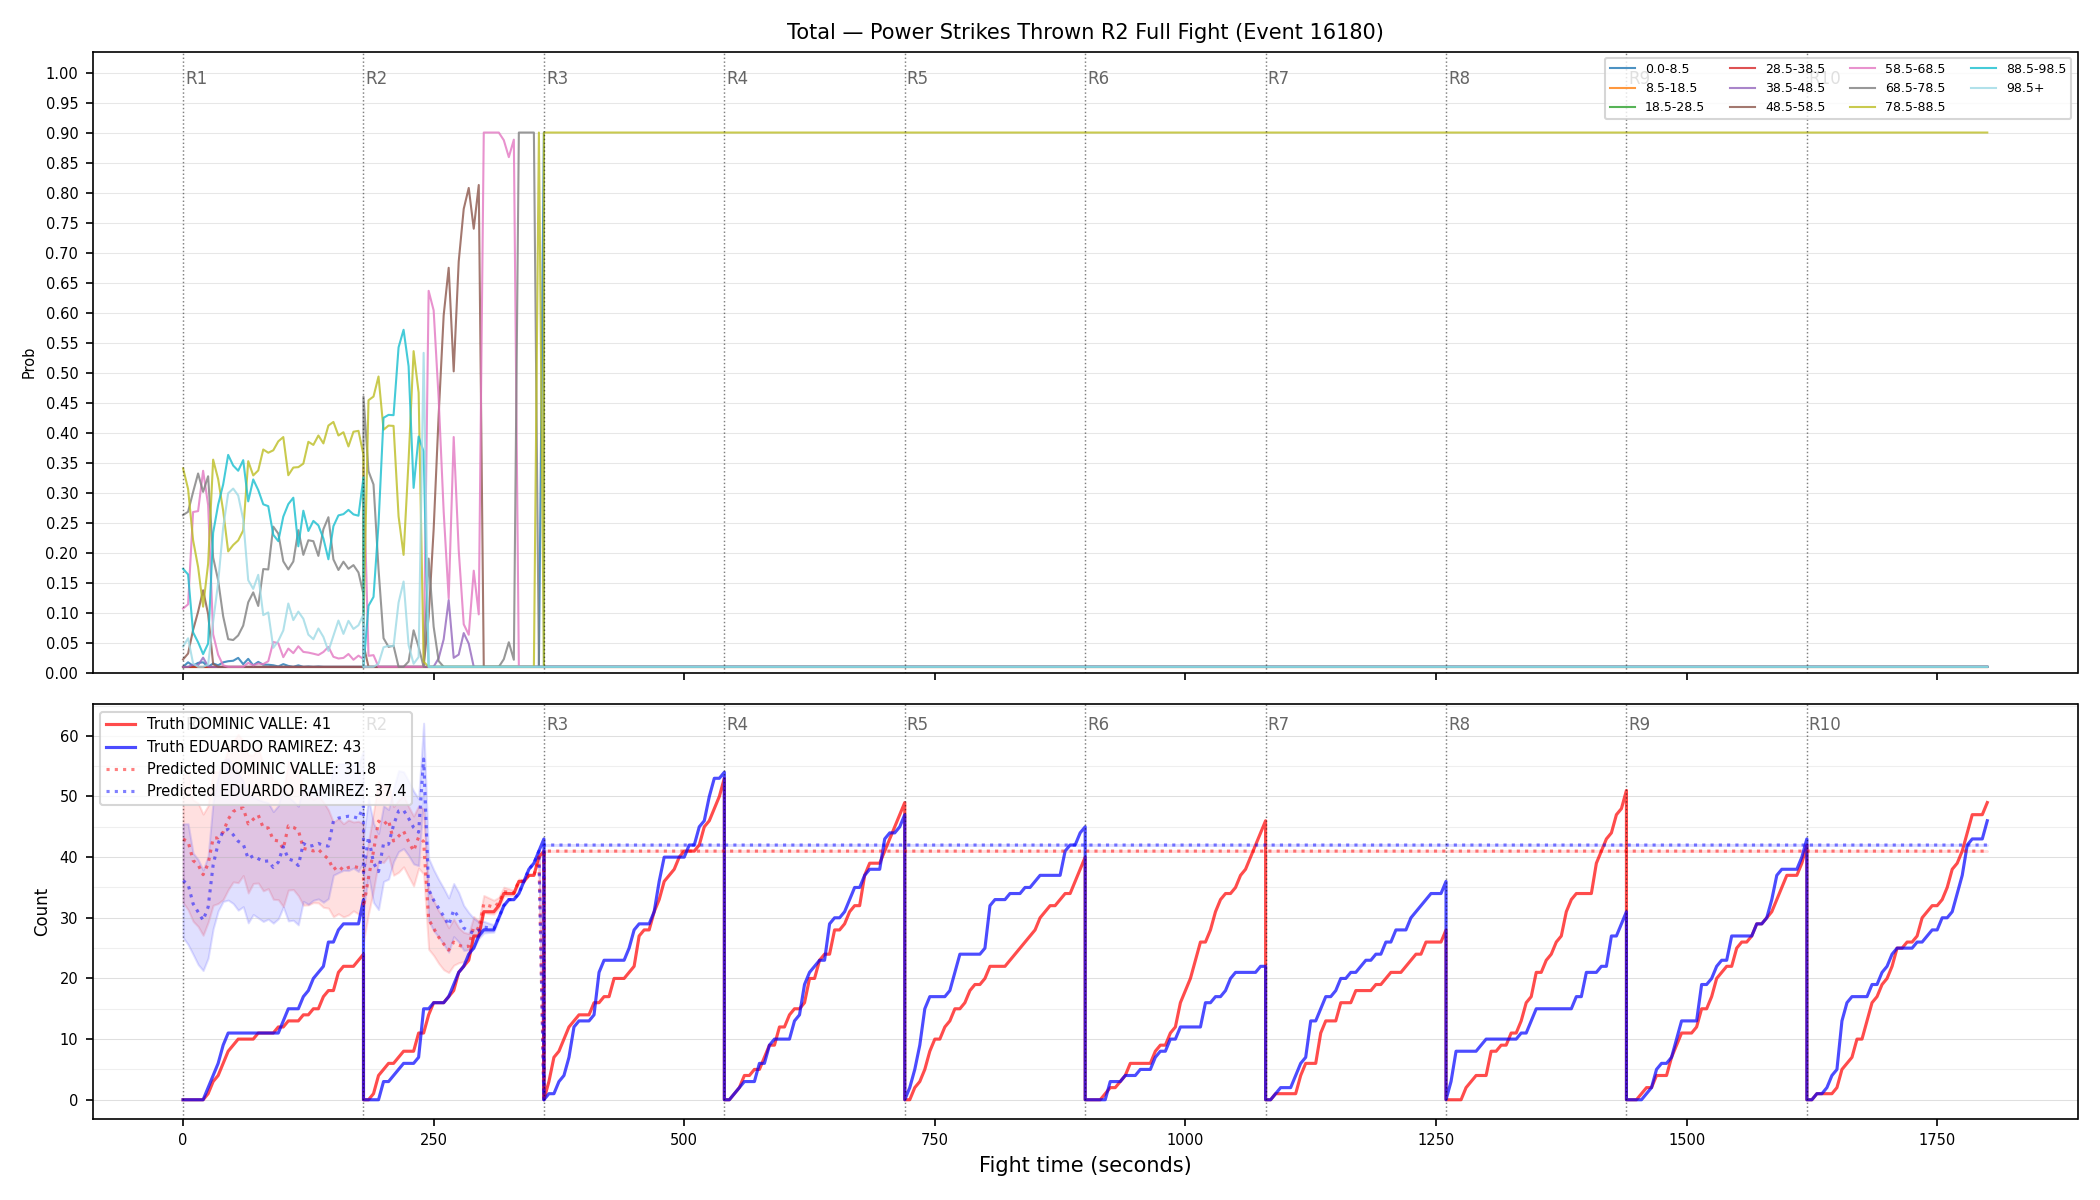Select the 48.5-58.5 legend entry
This screenshot has height=1200, width=2100.
click(x=1777, y=107)
